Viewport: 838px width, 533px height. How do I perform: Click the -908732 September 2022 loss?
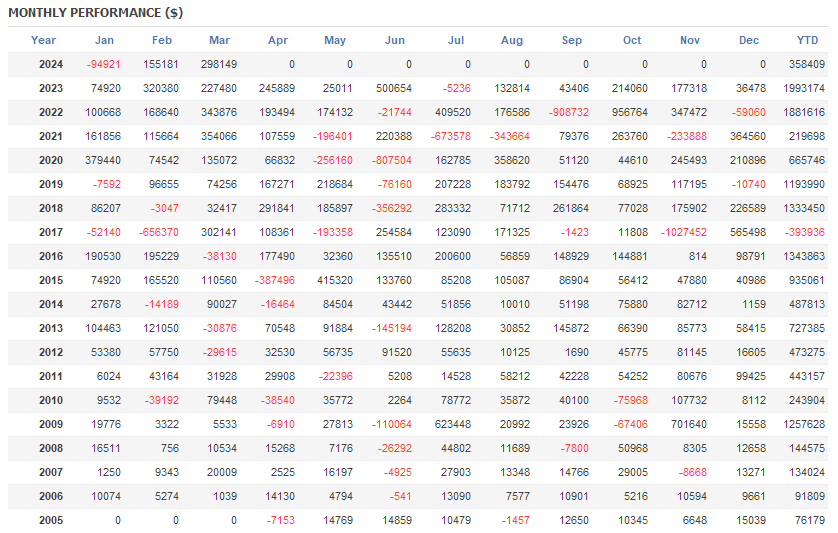[569, 112]
